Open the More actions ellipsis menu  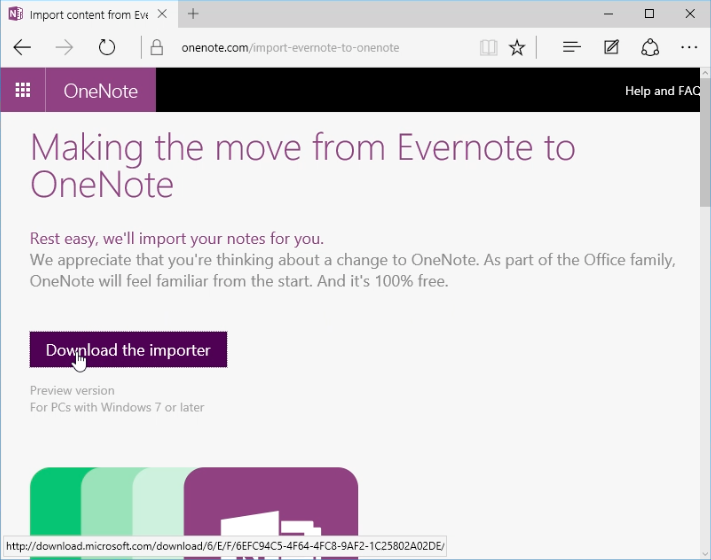pyautogui.click(x=689, y=47)
